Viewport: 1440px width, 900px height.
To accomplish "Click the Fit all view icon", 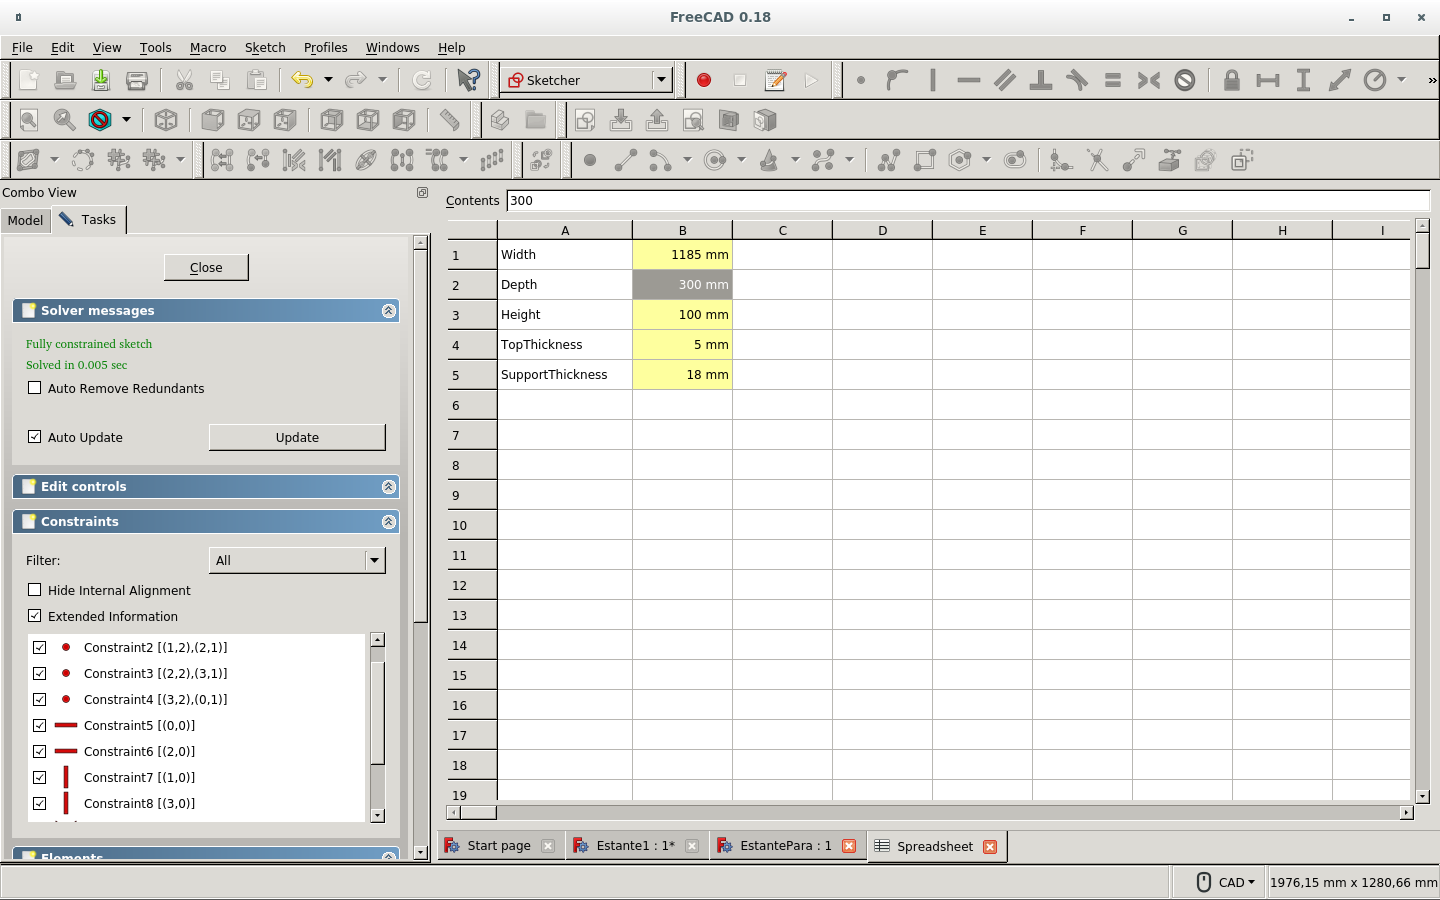I will [29, 120].
